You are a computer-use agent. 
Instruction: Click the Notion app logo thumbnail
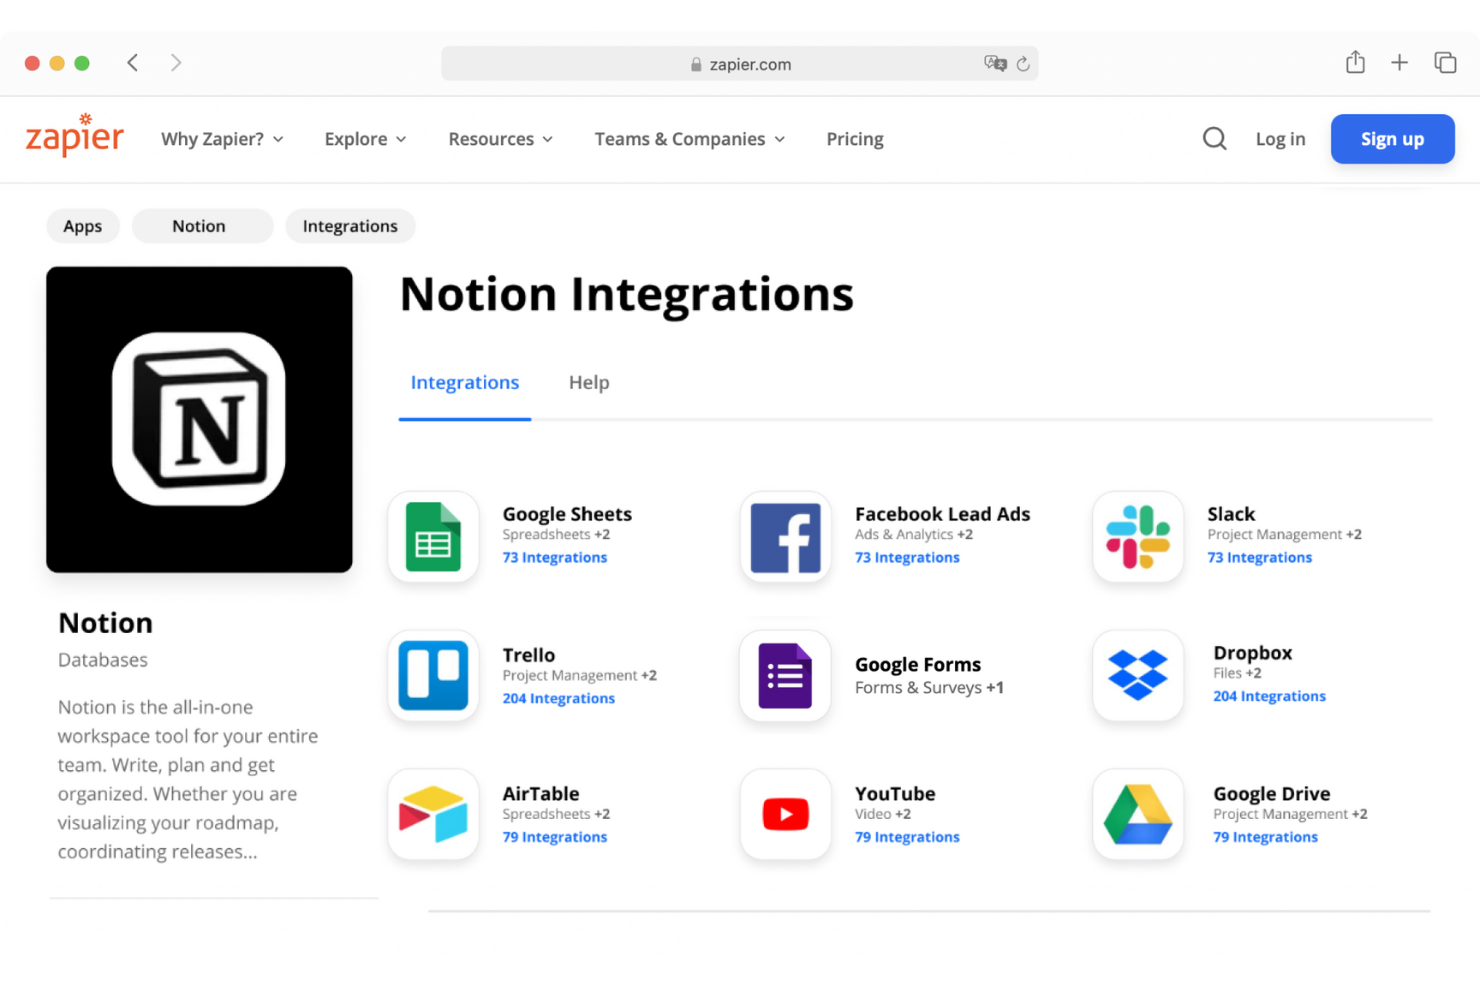coord(199,419)
